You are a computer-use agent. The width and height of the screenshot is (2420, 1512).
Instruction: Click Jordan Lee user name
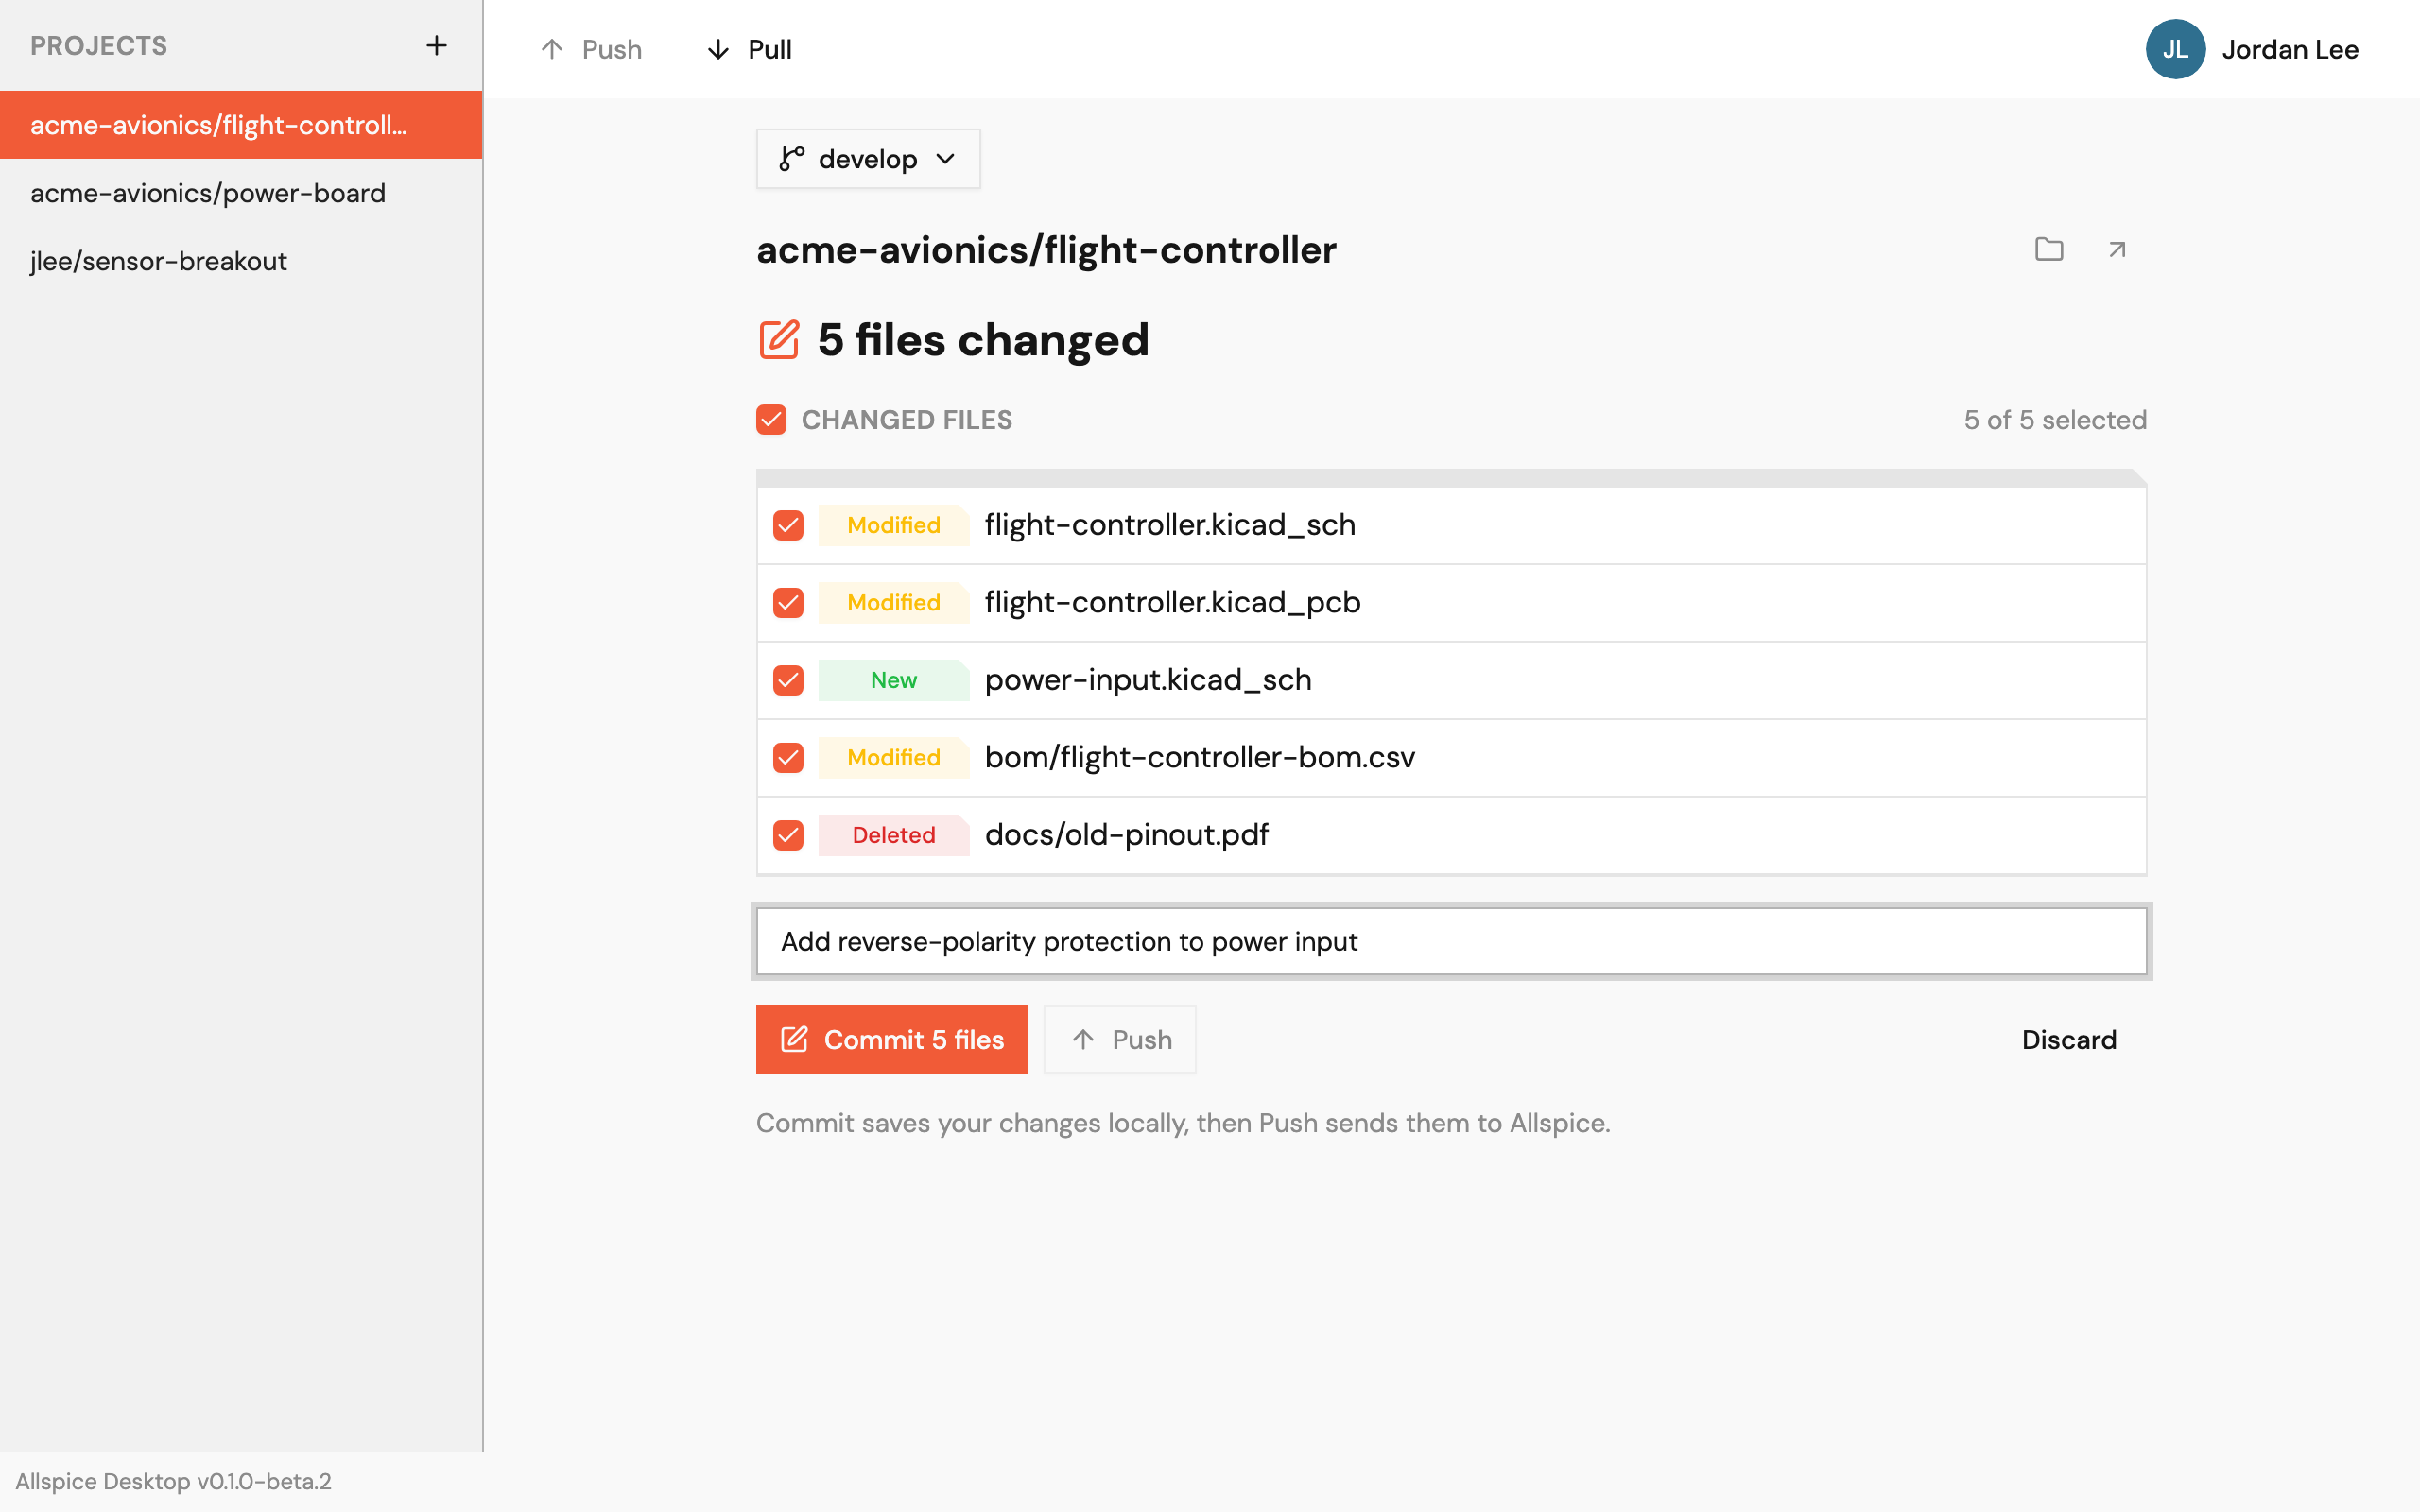pyautogui.click(x=2290, y=49)
